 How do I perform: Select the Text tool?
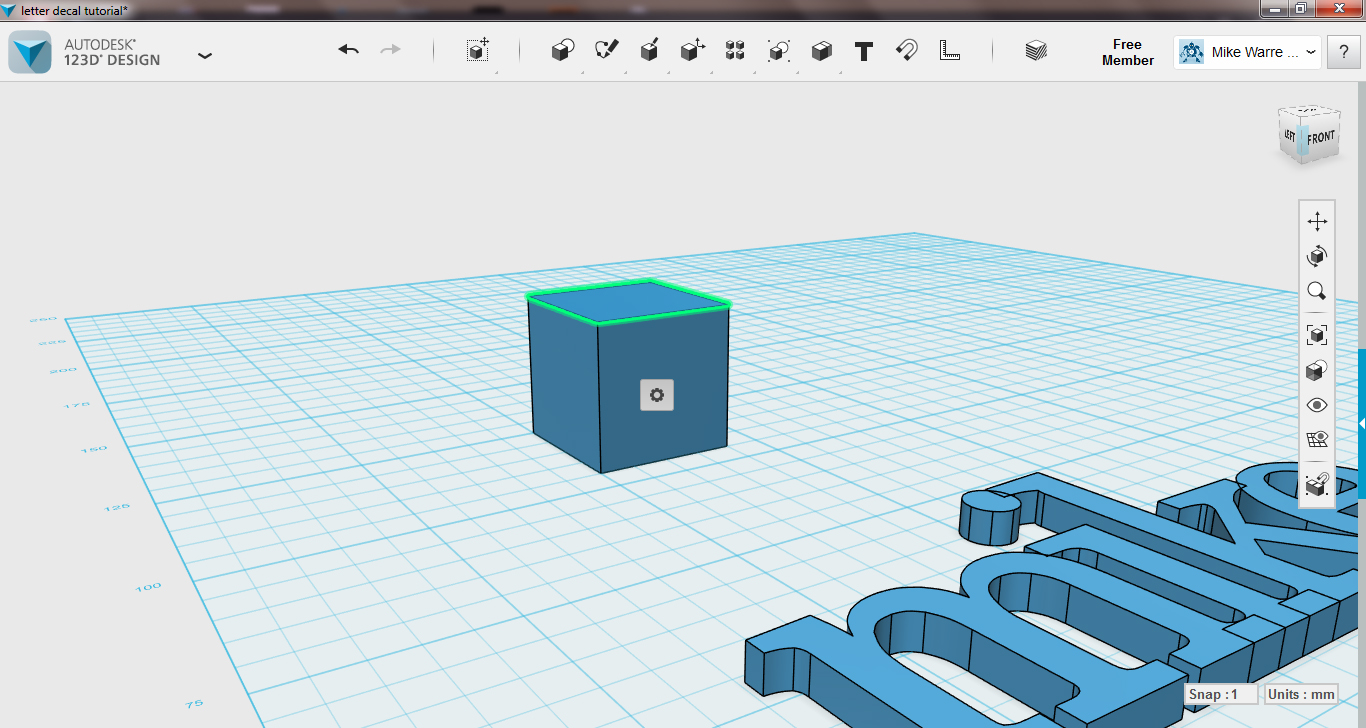coord(864,51)
